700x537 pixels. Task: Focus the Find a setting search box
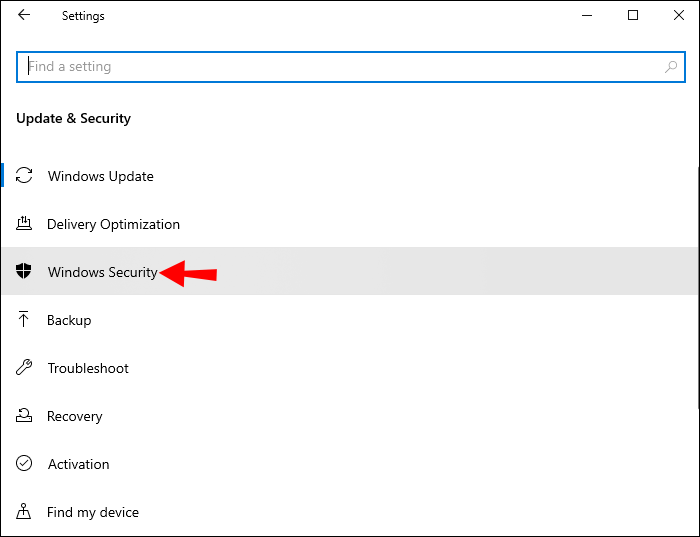[x=340, y=67]
